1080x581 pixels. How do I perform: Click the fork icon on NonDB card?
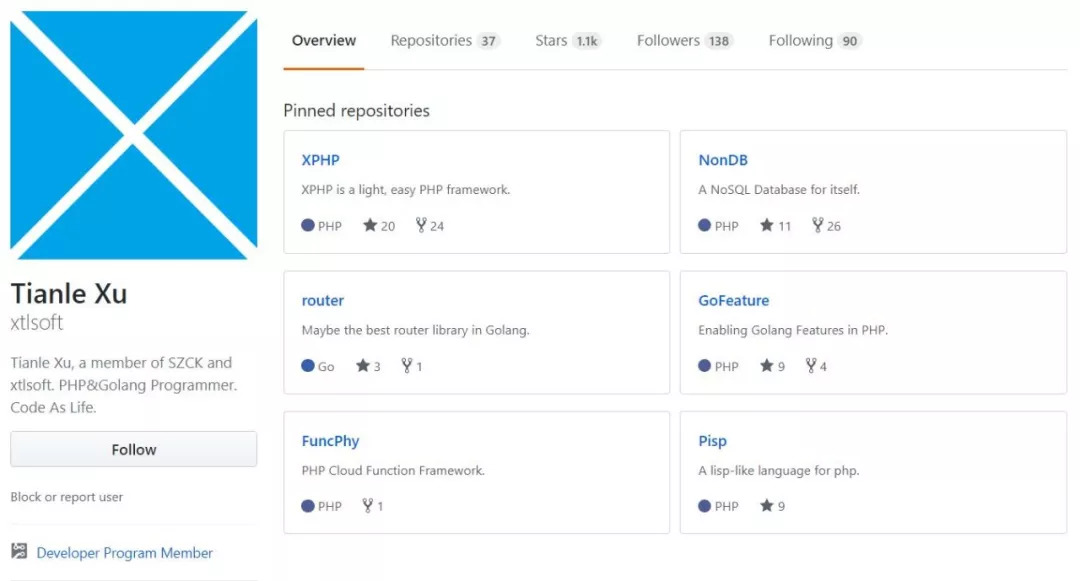pyautogui.click(x=817, y=226)
